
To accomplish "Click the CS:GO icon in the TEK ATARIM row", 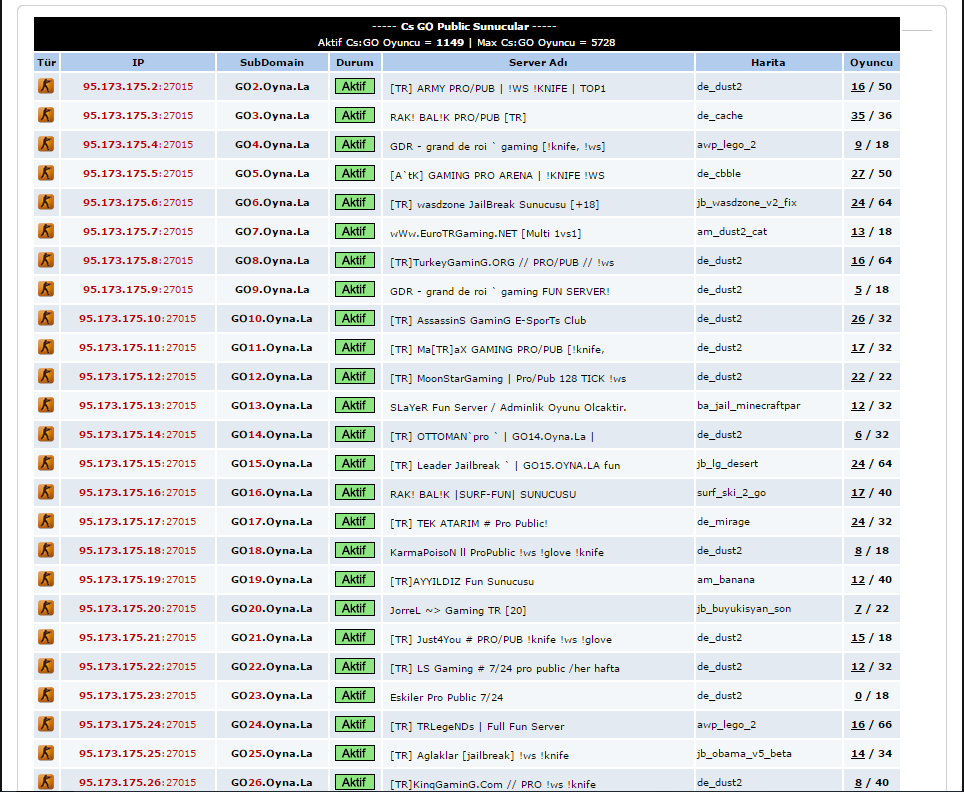I will pos(46,521).
